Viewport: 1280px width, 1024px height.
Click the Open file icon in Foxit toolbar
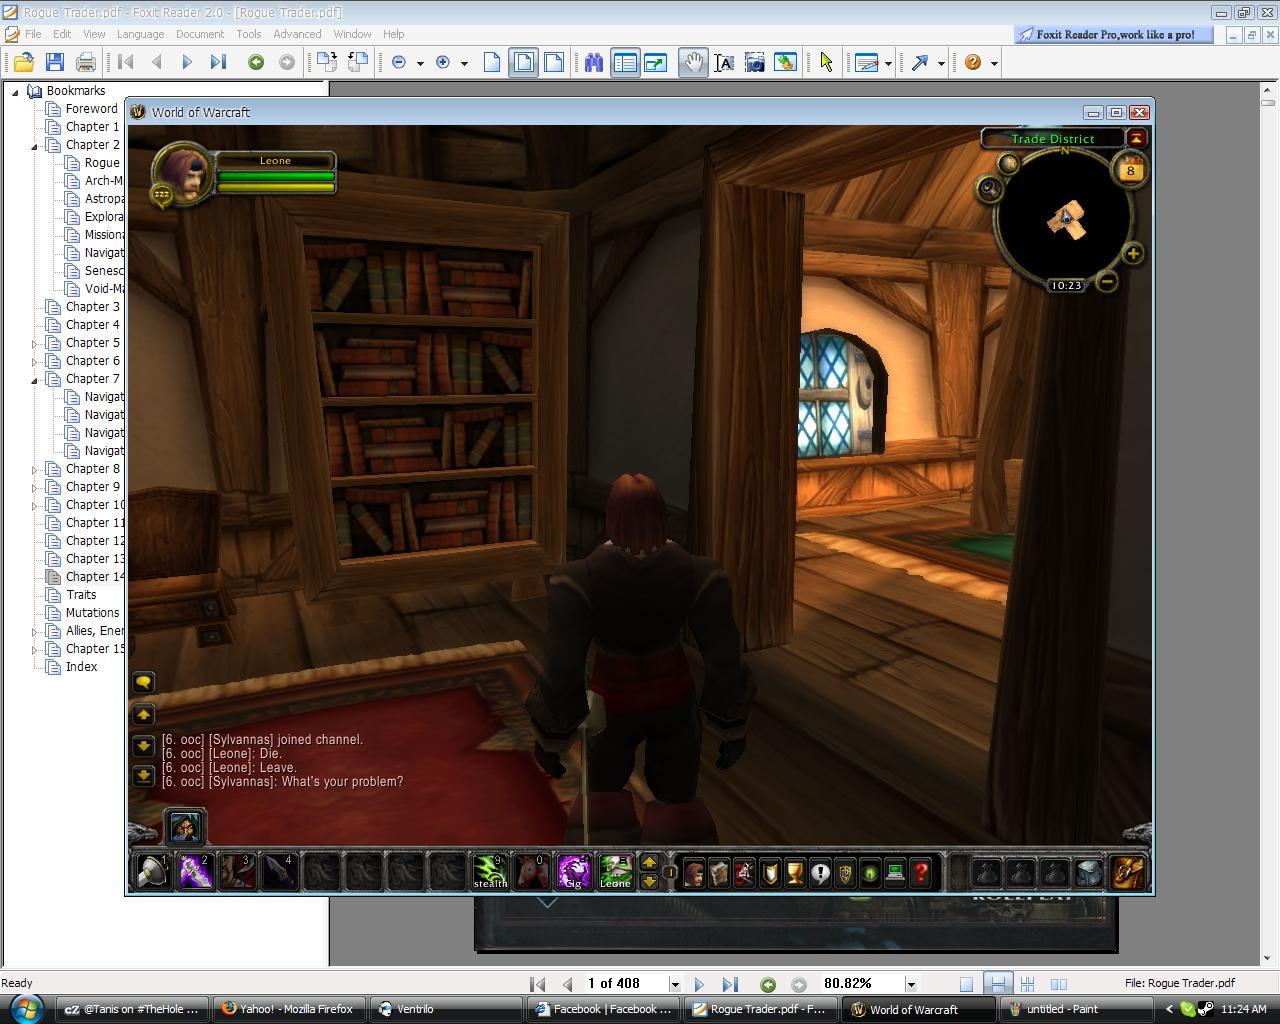[x=23, y=62]
